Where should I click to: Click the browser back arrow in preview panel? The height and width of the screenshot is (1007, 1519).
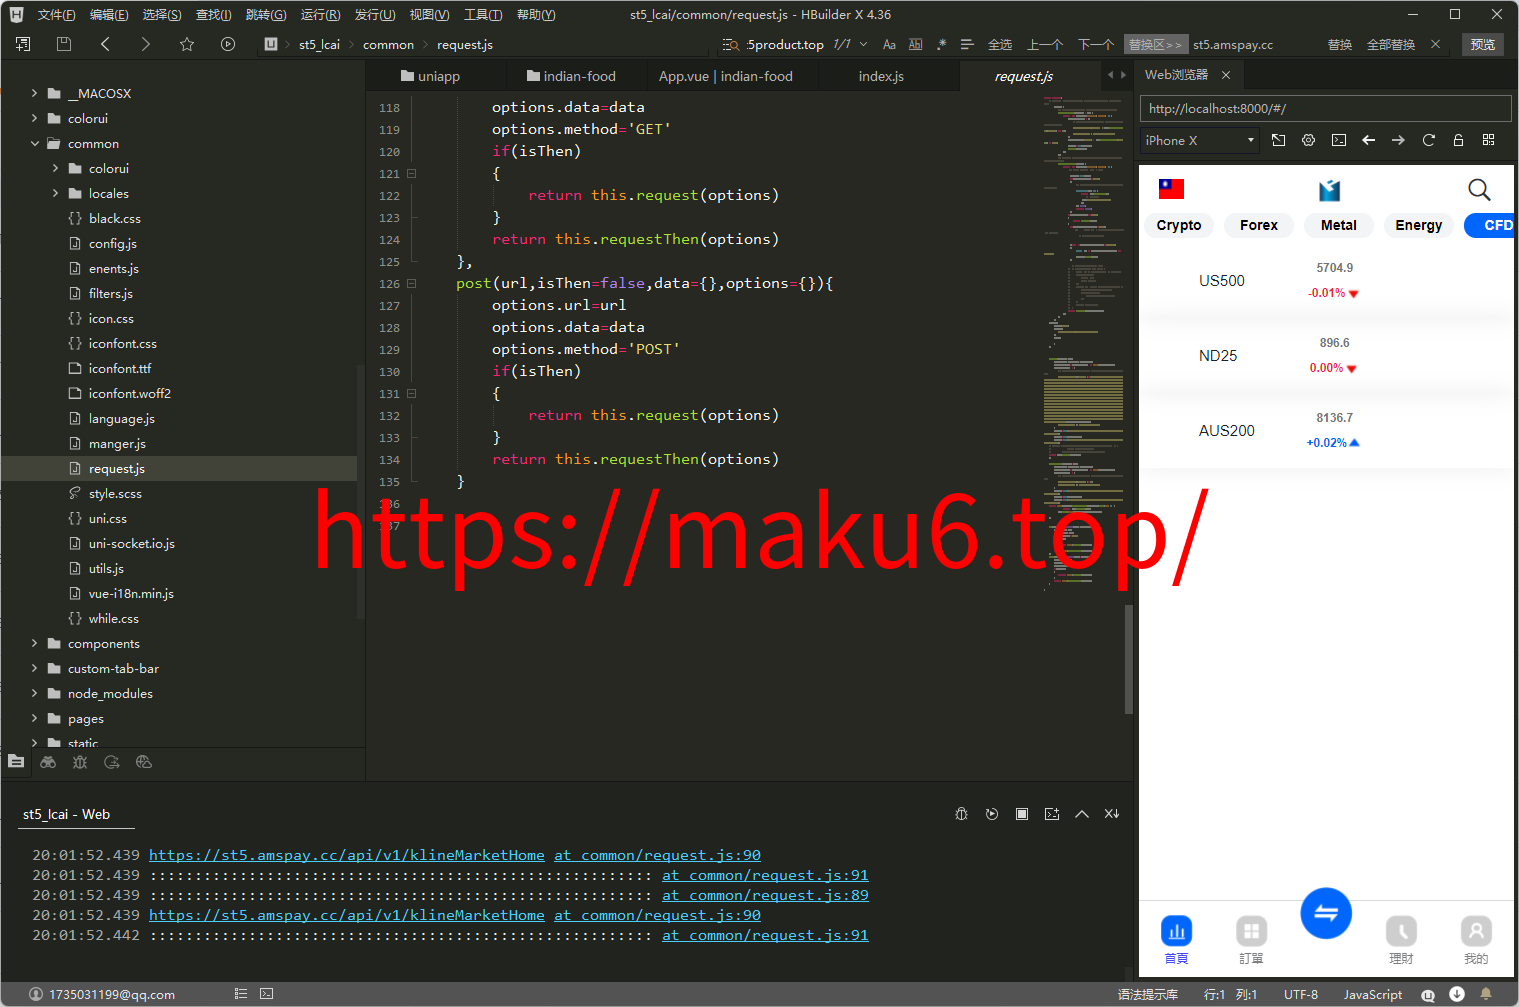pos(1368,140)
